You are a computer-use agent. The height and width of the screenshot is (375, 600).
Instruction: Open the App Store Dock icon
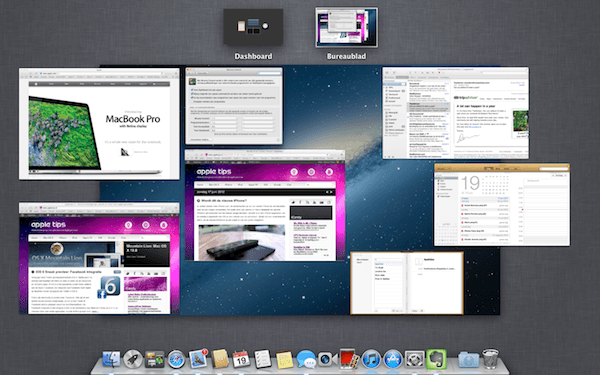coord(393,360)
